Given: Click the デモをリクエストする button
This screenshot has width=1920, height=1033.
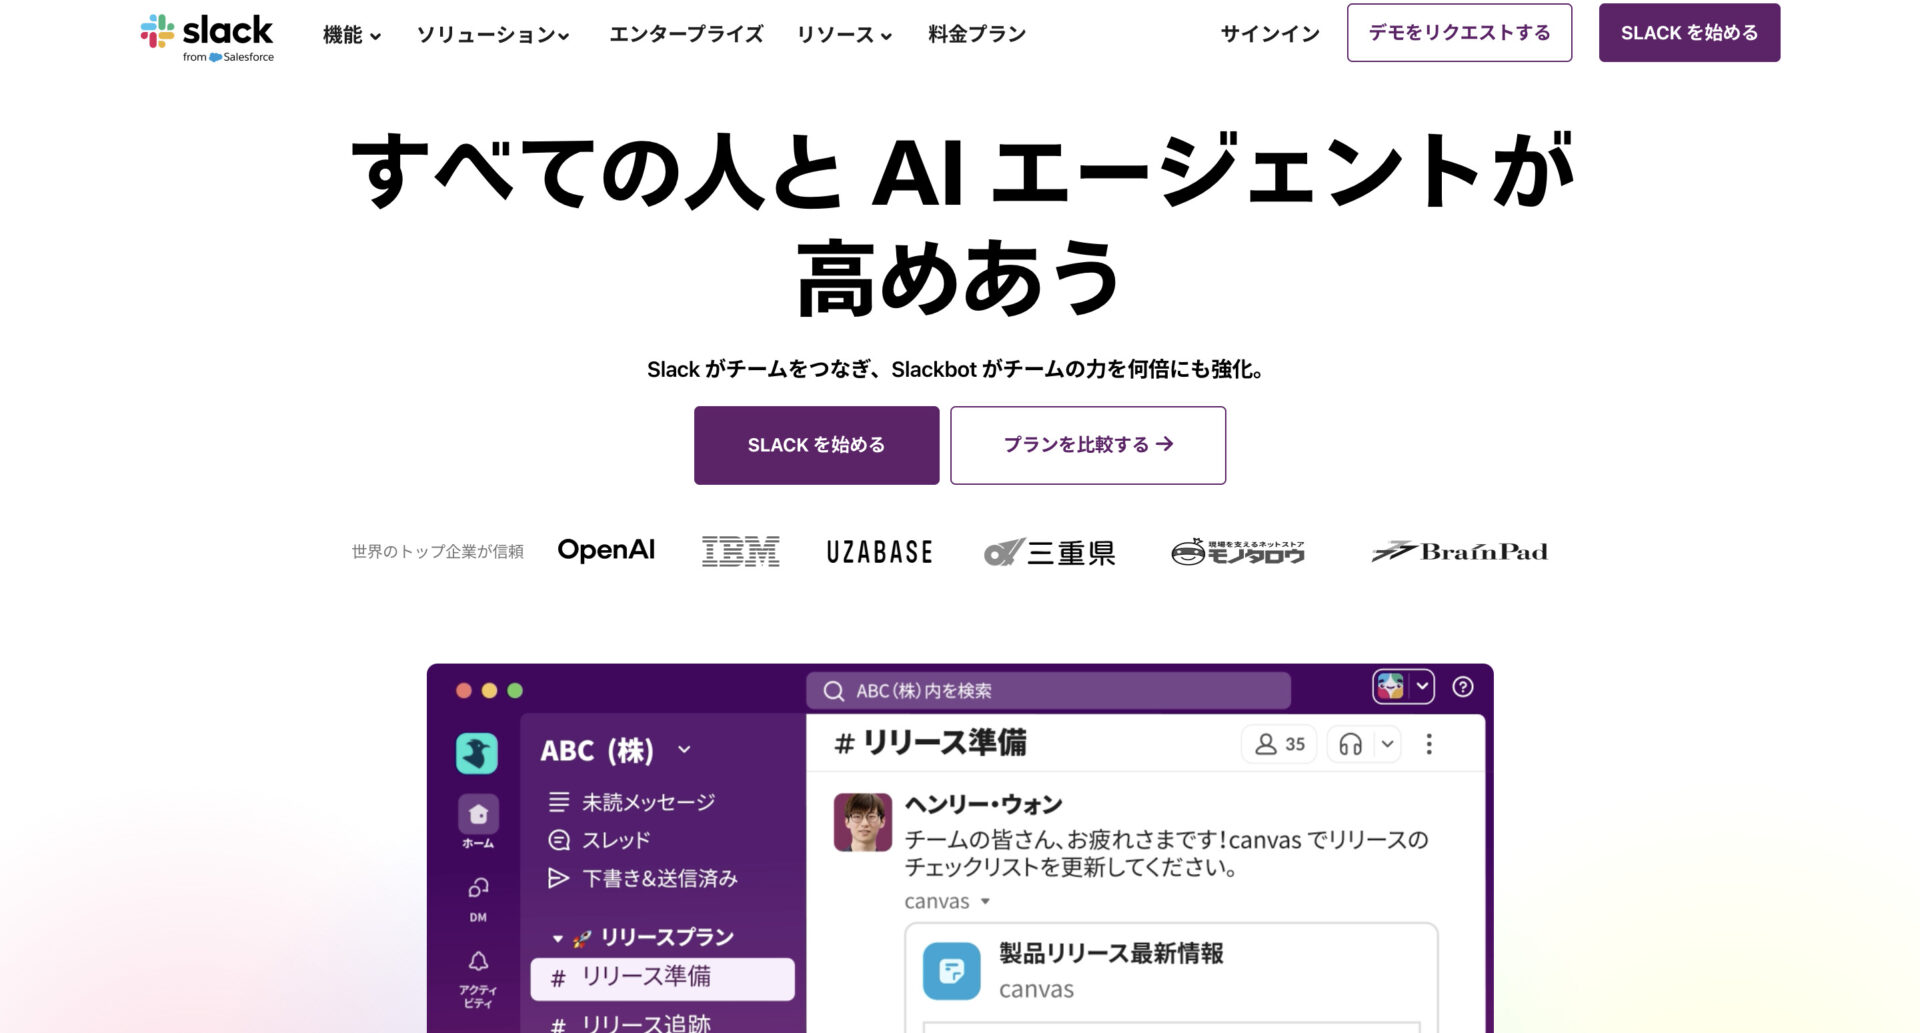Looking at the screenshot, I should click(1459, 33).
